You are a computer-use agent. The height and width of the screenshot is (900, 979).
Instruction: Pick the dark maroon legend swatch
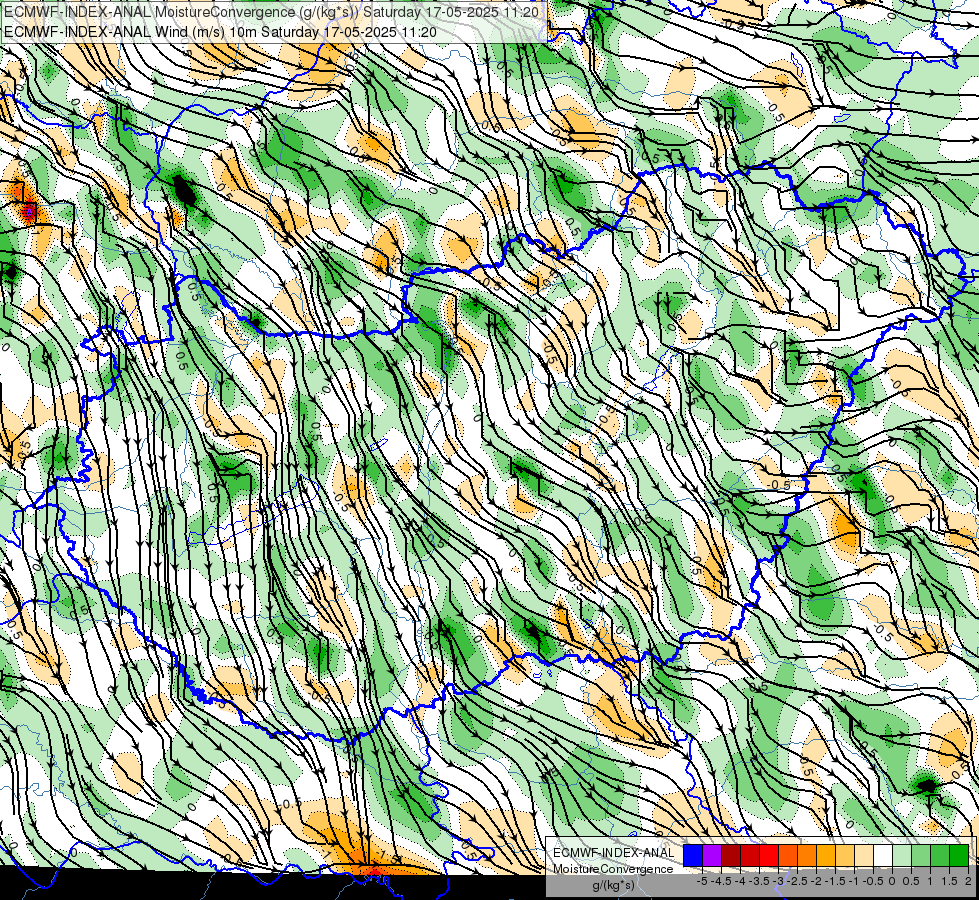tap(731, 855)
